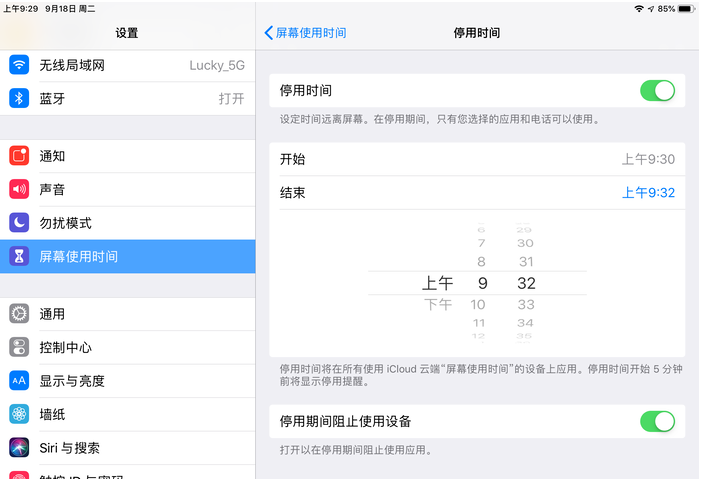The height and width of the screenshot is (479, 702).
Task: Go back to 屏幕使用时间
Action: coord(305,33)
